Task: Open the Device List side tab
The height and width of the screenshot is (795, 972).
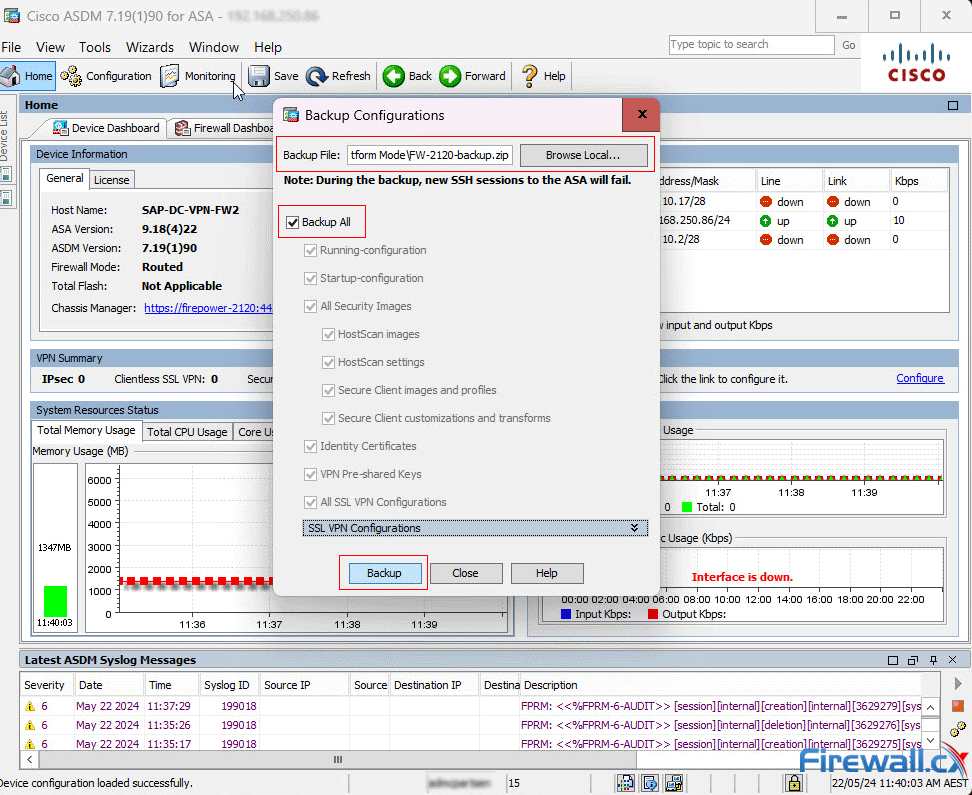Action: pos(5,138)
